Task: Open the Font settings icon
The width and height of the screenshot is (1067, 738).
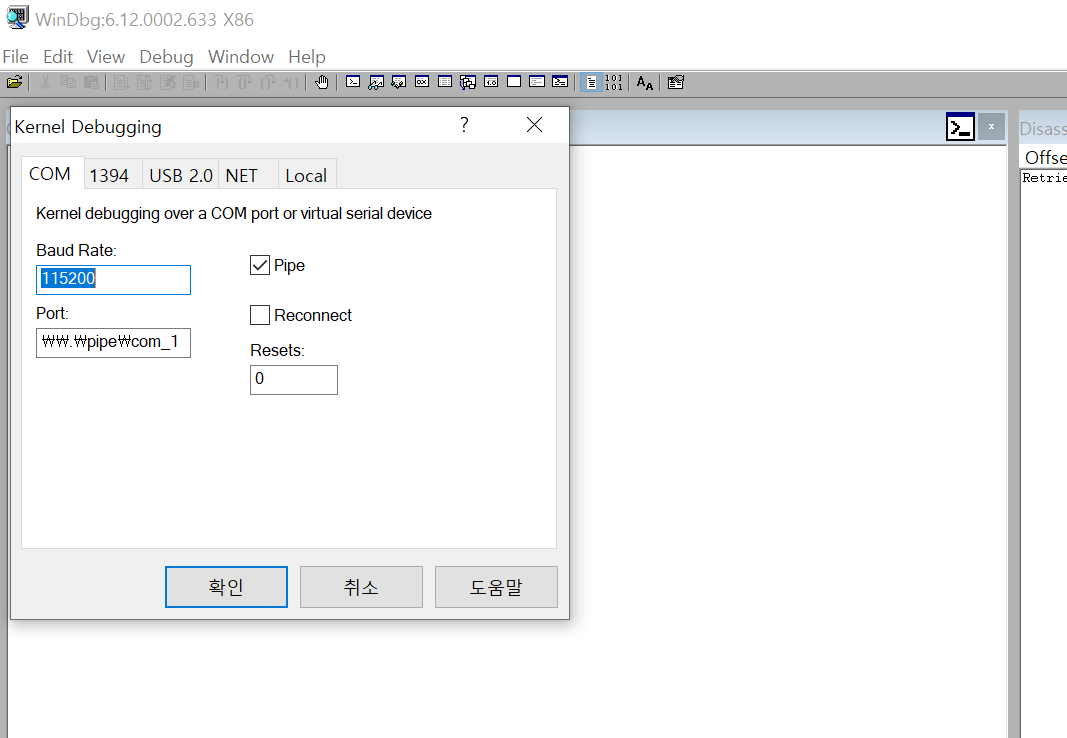Action: (x=644, y=82)
